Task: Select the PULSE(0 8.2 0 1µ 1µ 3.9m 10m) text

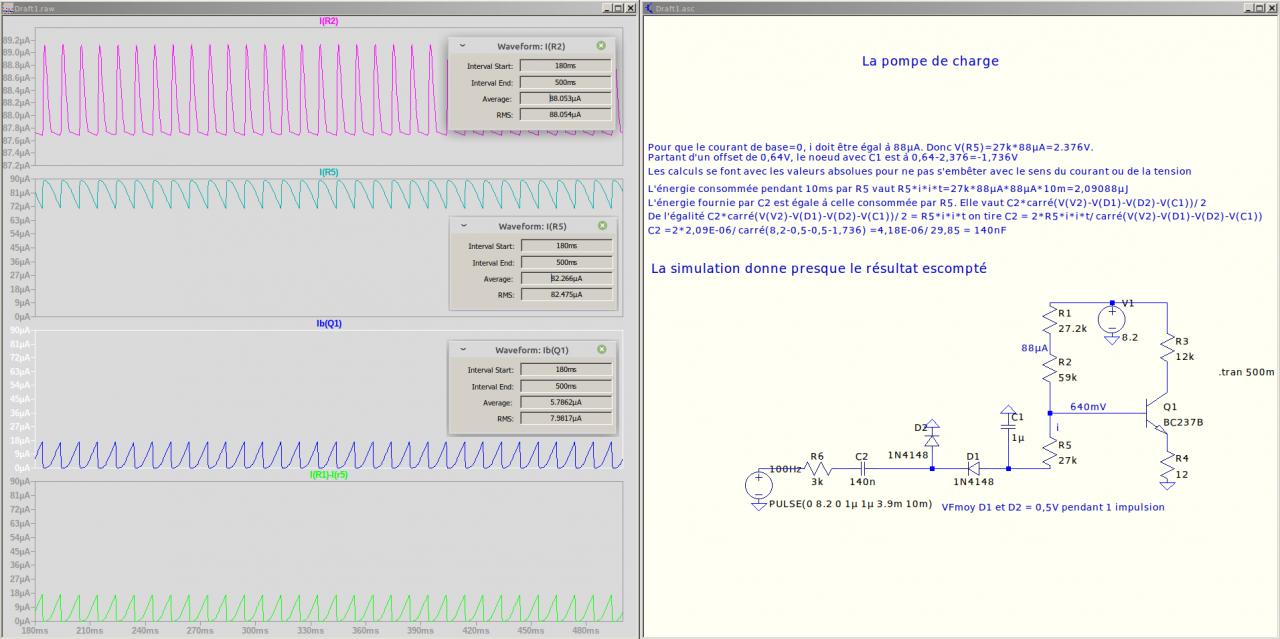Action: pyautogui.click(x=850, y=505)
